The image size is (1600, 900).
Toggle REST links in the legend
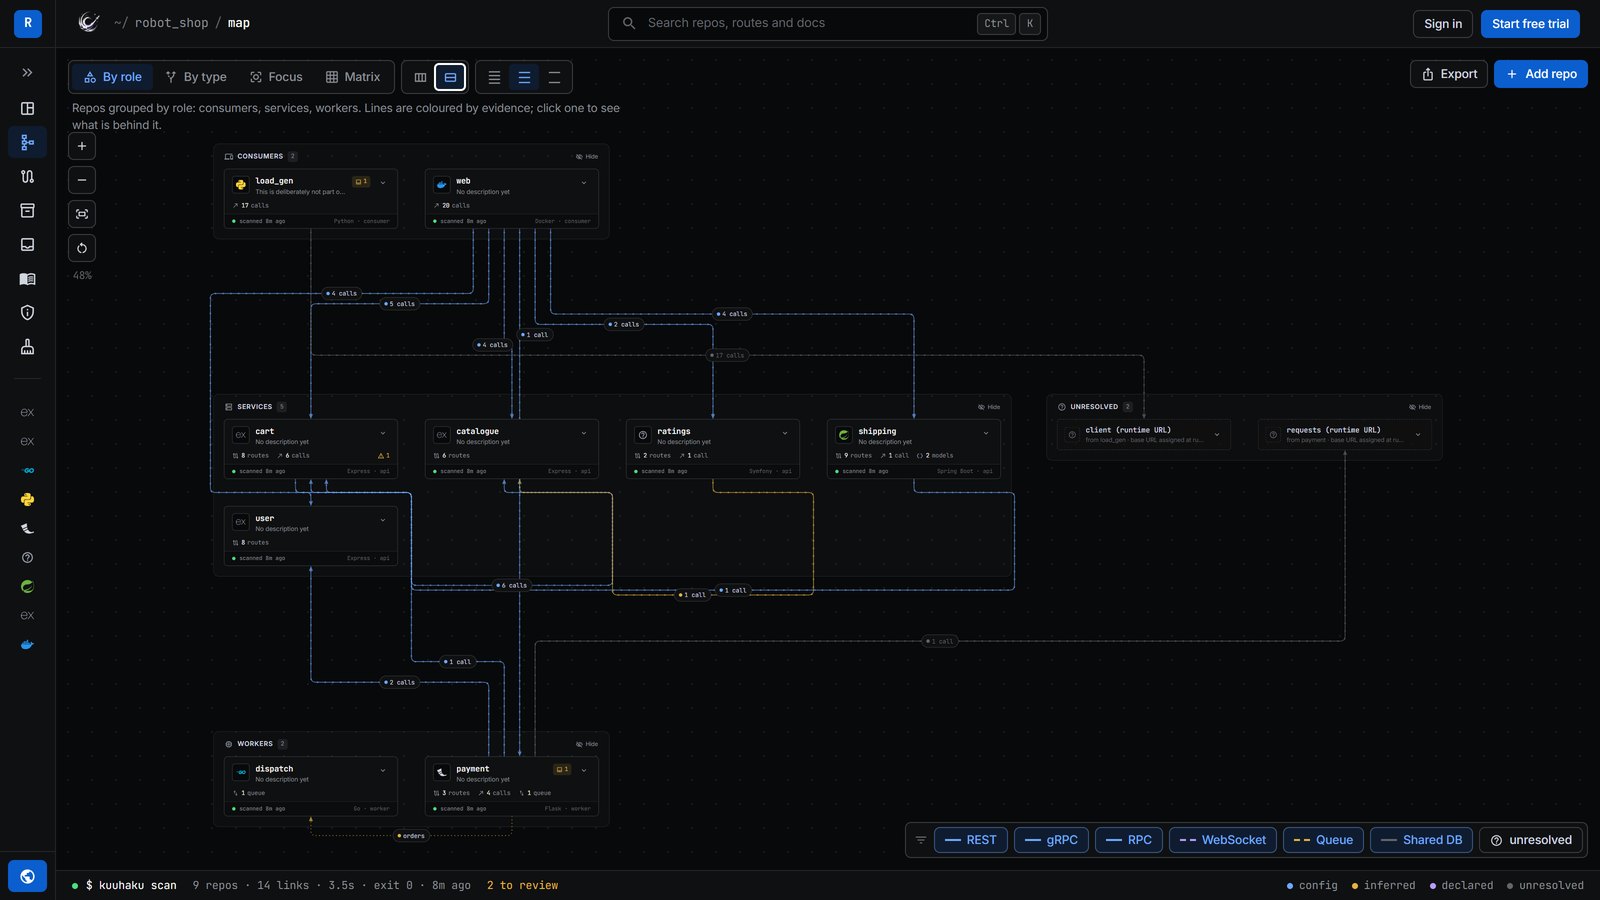[x=971, y=840]
